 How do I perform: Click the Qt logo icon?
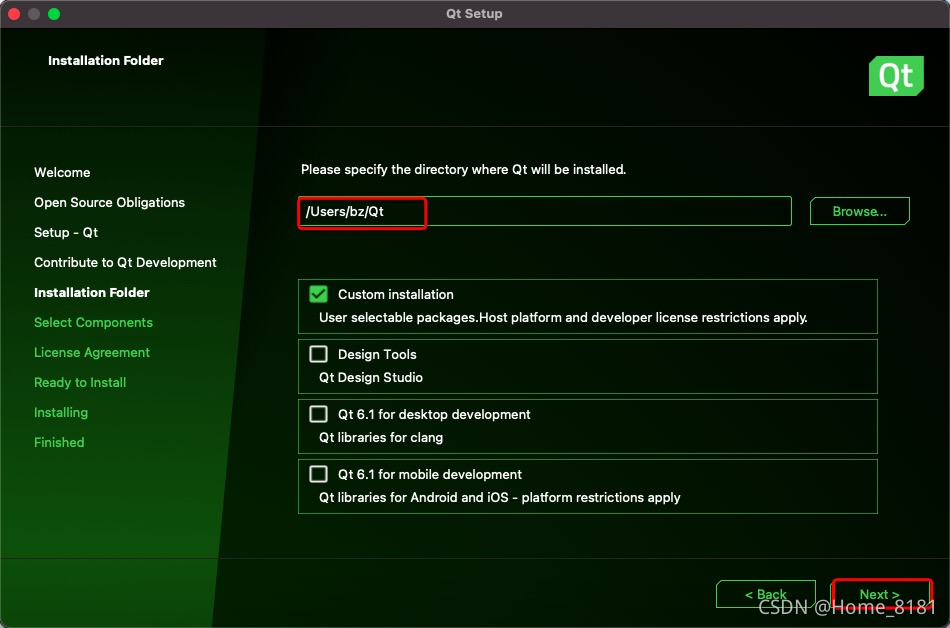pos(895,76)
